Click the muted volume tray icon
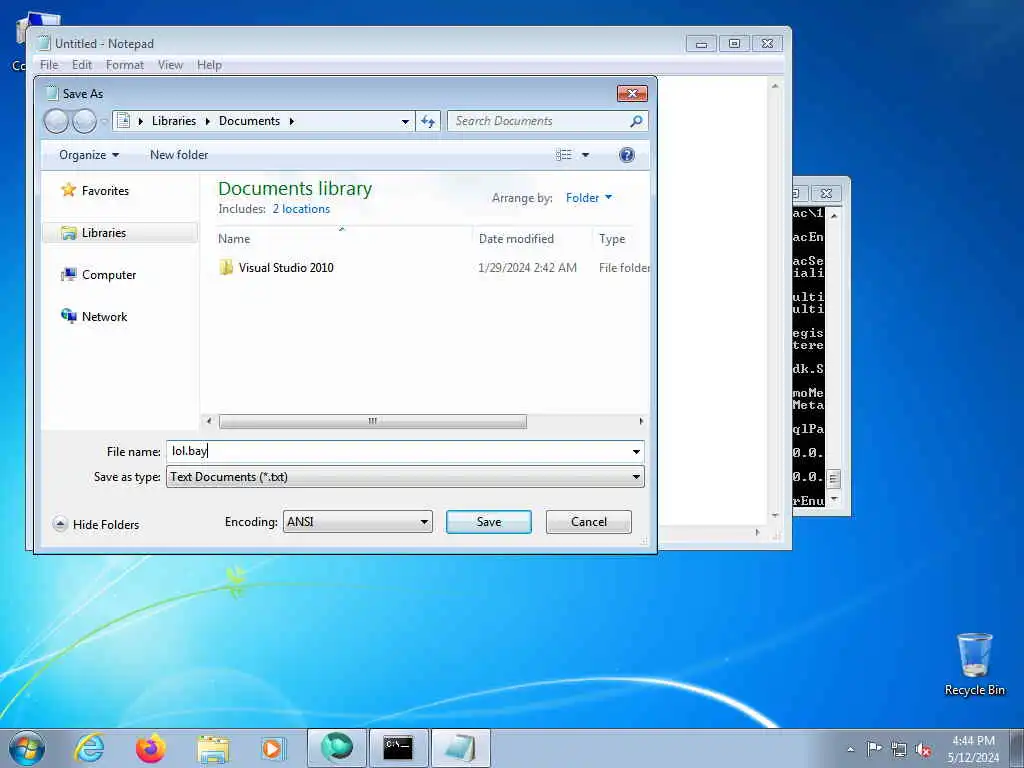Screen dimensions: 1024x768 (x=923, y=750)
